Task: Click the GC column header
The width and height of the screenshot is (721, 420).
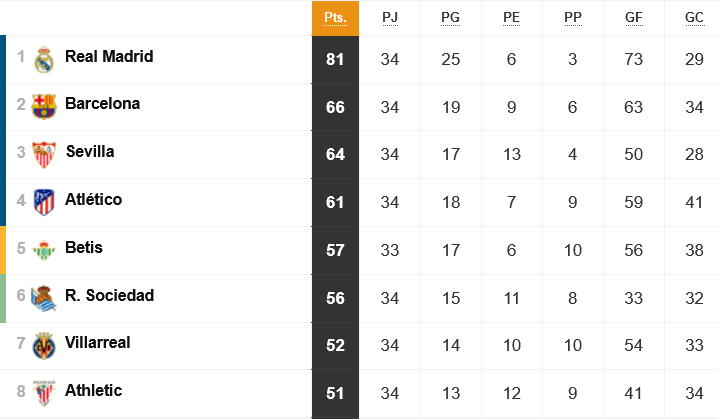Action: (694, 18)
